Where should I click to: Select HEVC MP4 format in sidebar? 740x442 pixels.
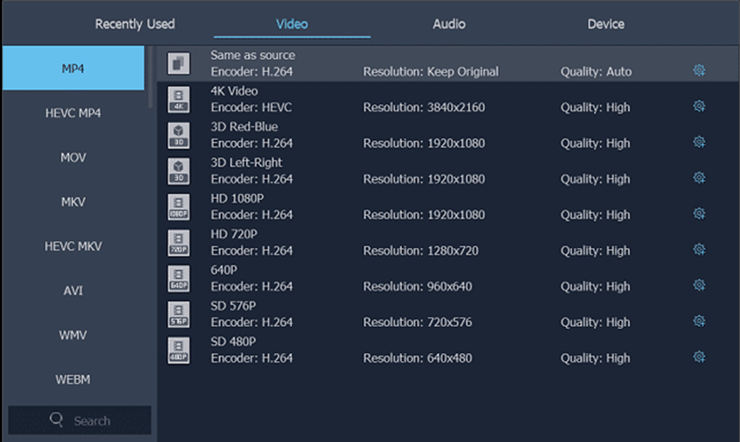[73, 113]
